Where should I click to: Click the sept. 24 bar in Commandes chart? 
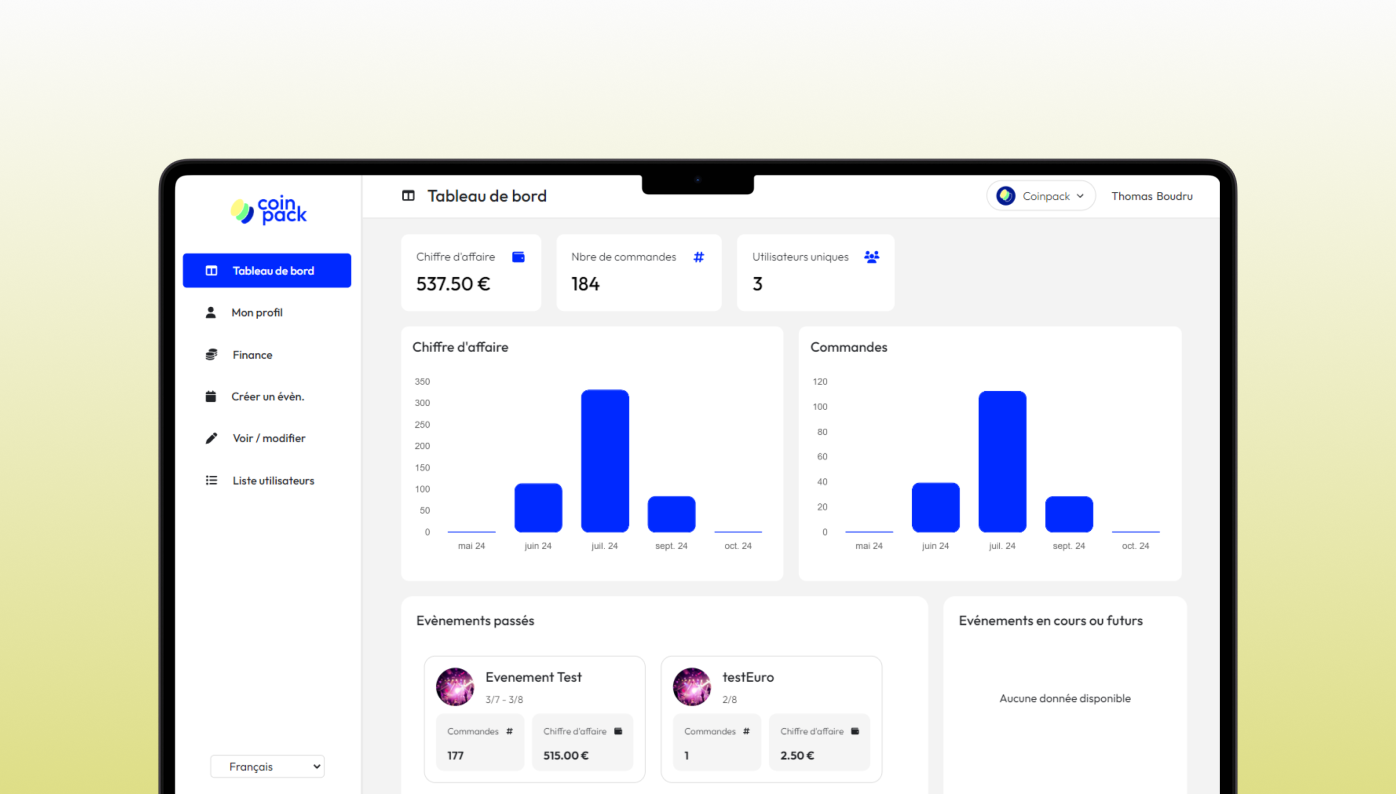1069,514
